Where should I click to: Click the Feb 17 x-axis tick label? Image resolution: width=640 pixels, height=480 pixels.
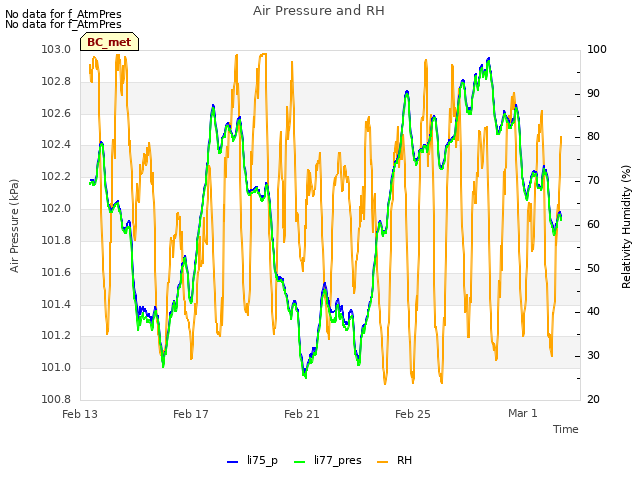click(191, 414)
